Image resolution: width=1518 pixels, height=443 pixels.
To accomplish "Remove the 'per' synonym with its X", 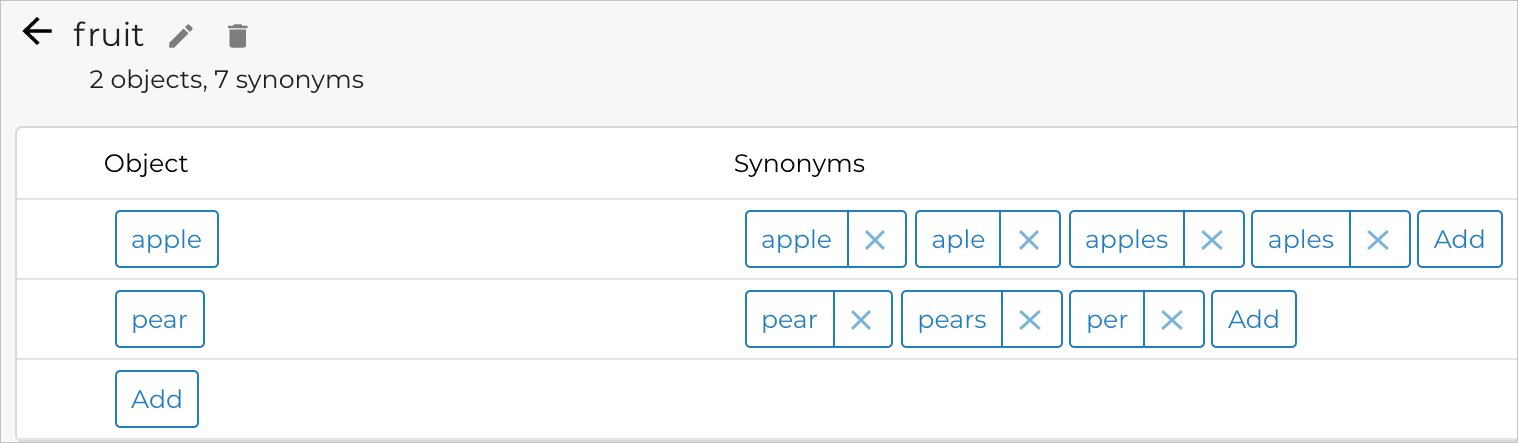I will click(x=1173, y=320).
